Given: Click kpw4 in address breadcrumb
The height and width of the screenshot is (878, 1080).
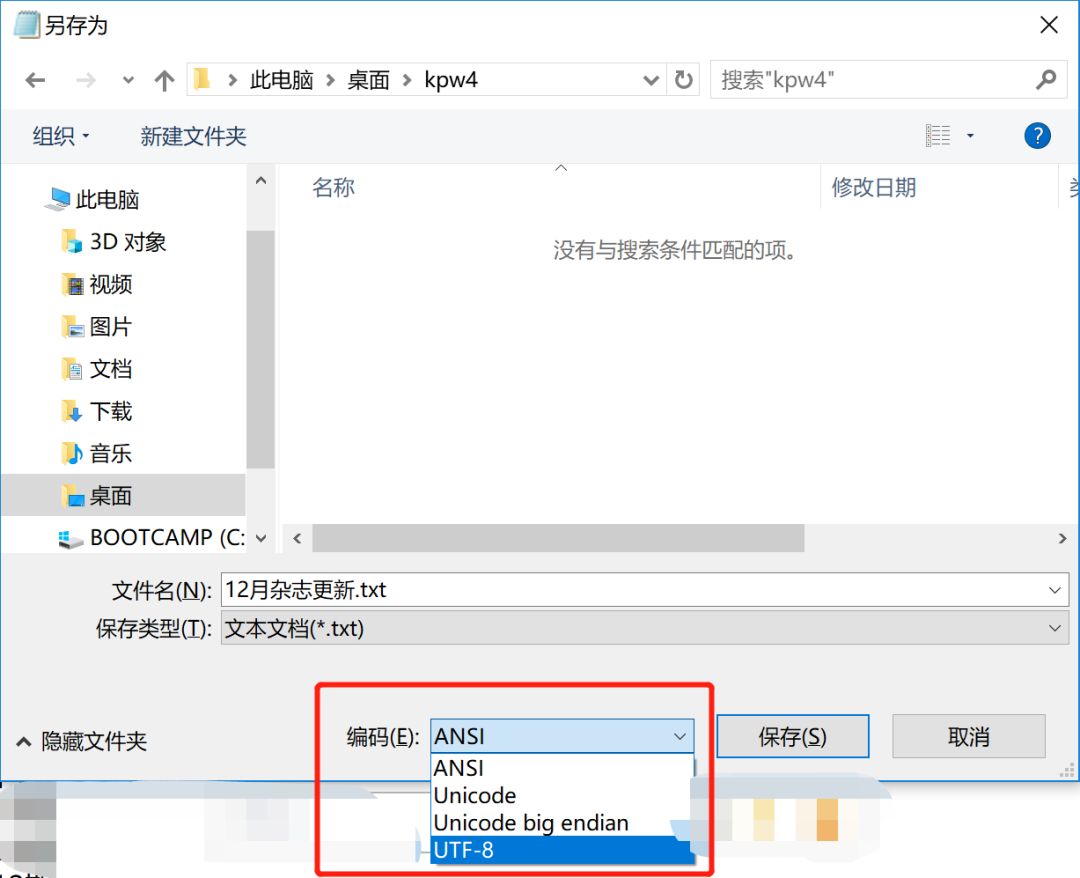Looking at the screenshot, I should (x=450, y=80).
